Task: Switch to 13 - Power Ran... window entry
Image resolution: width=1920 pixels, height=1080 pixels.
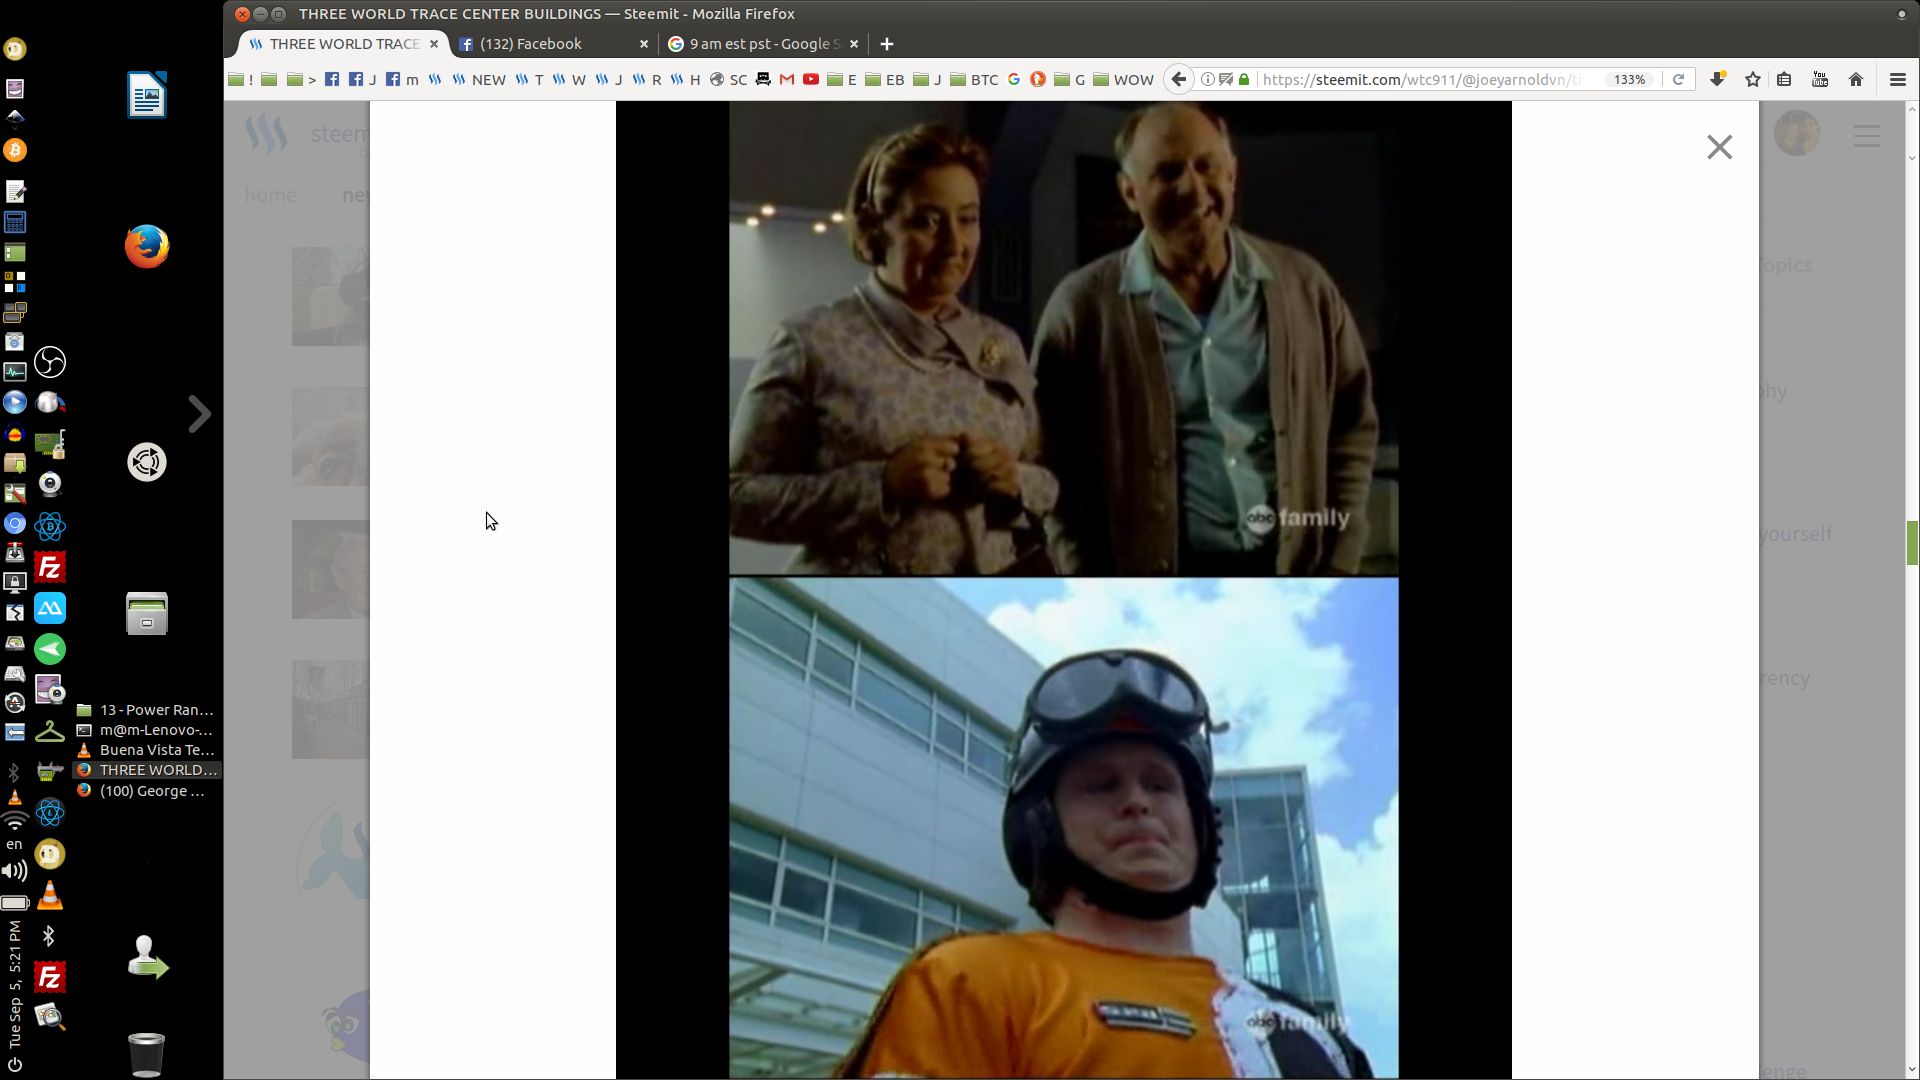Action: pyautogui.click(x=146, y=710)
